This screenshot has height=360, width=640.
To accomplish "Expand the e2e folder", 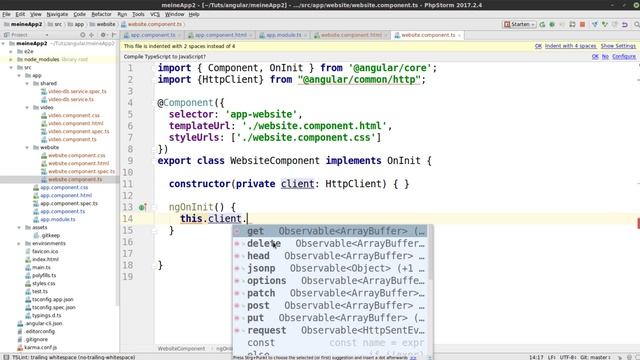I will tap(11, 51).
